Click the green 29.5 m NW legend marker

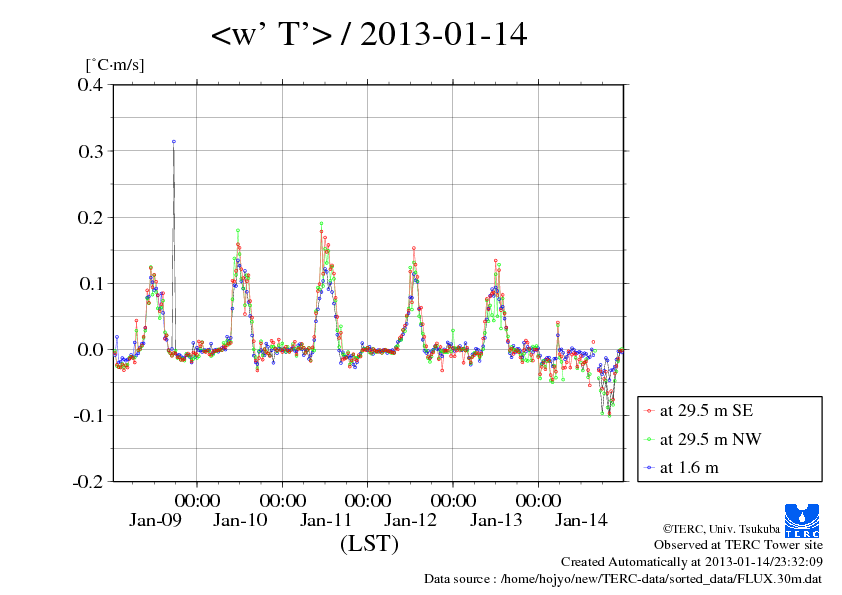[649, 440]
